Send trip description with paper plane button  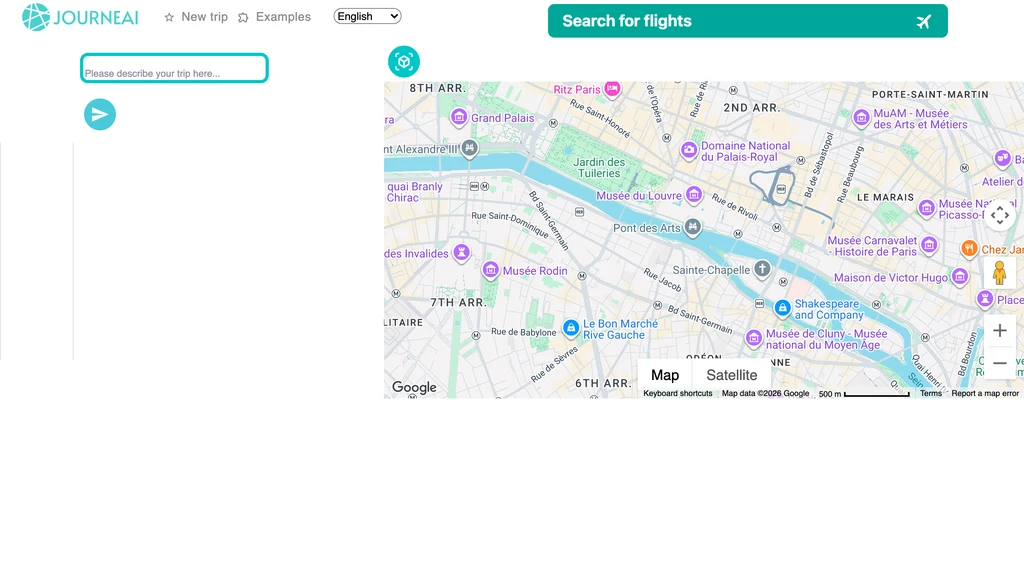pyautogui.click(x=100, y=114)
